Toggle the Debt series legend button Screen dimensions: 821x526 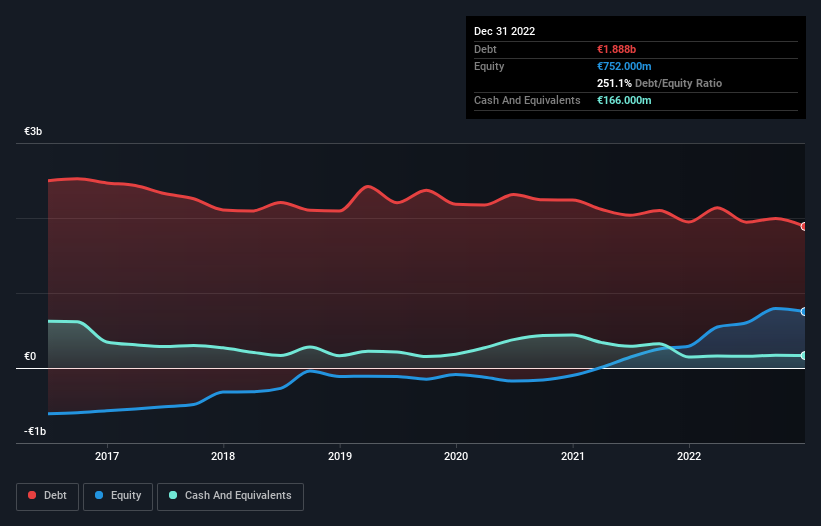(47, 496)
